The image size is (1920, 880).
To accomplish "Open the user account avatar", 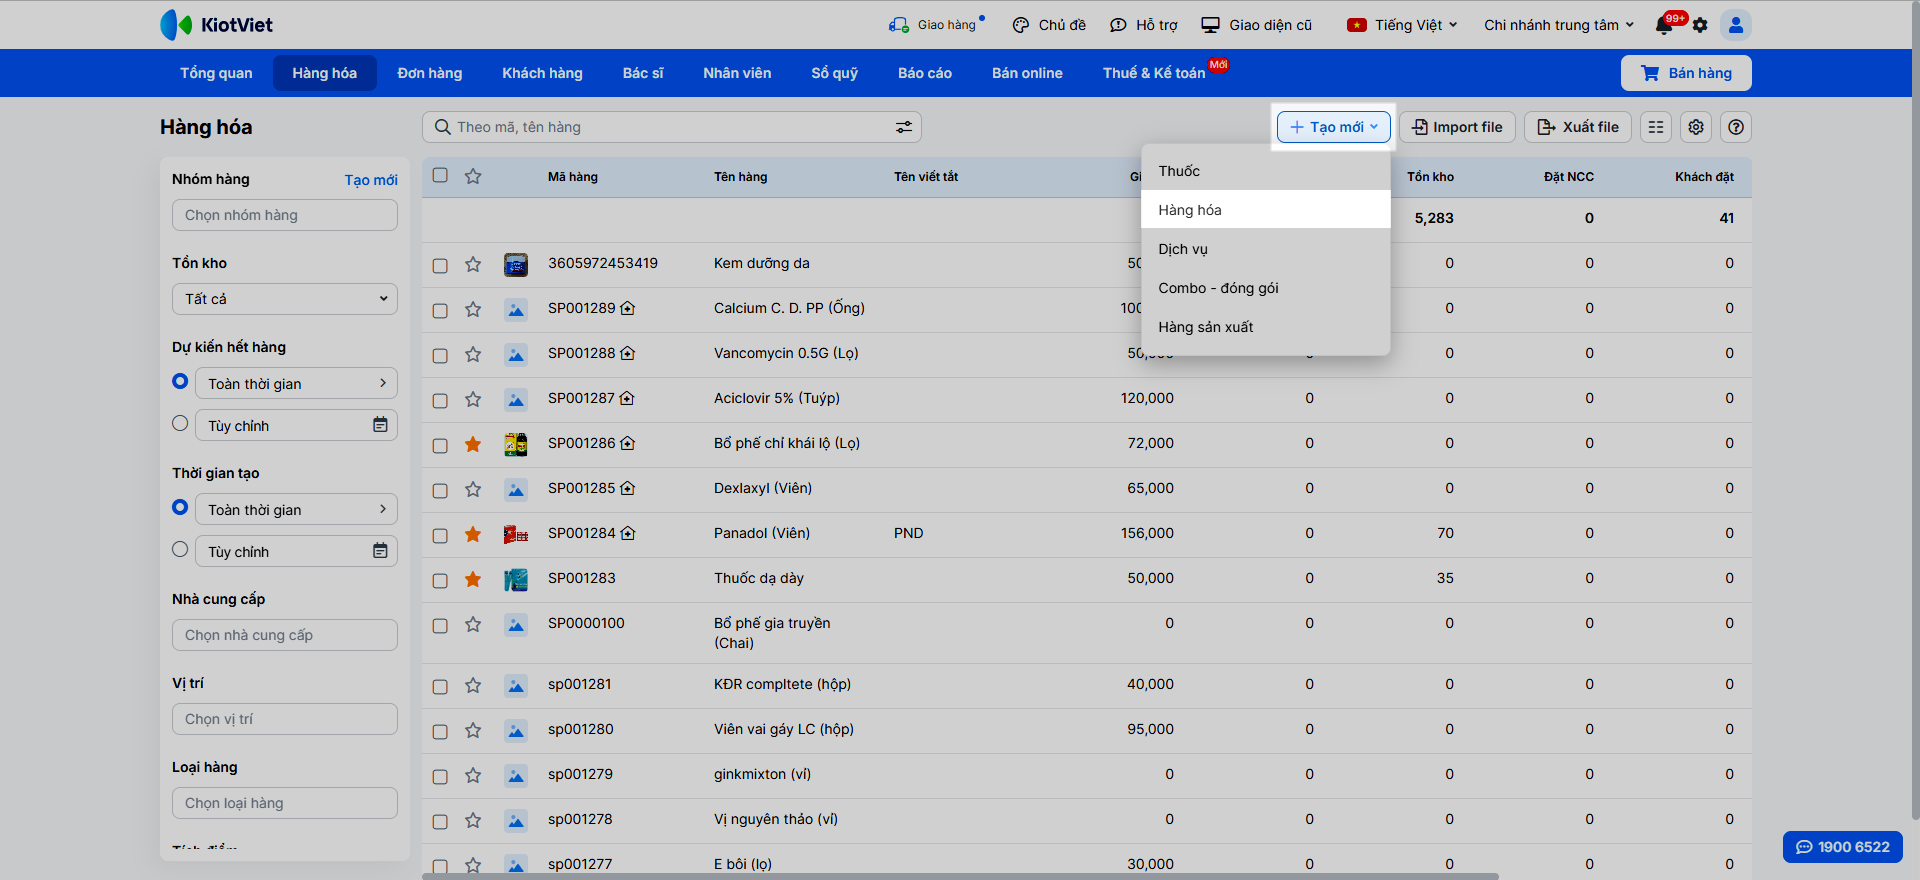I will tap(1736, 25).
